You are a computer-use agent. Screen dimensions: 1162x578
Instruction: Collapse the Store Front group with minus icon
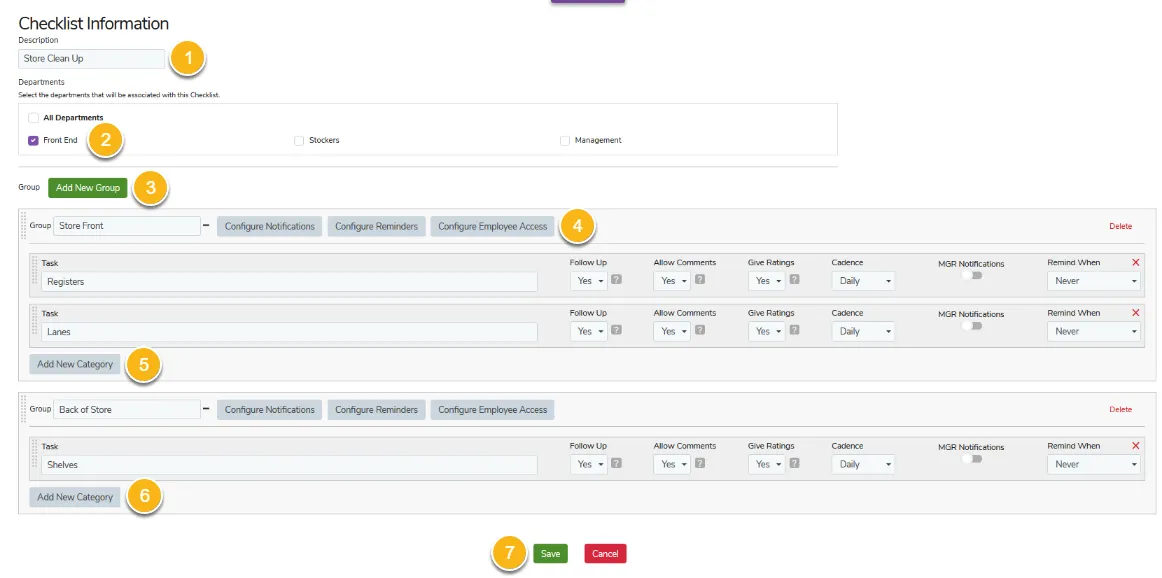206,225
